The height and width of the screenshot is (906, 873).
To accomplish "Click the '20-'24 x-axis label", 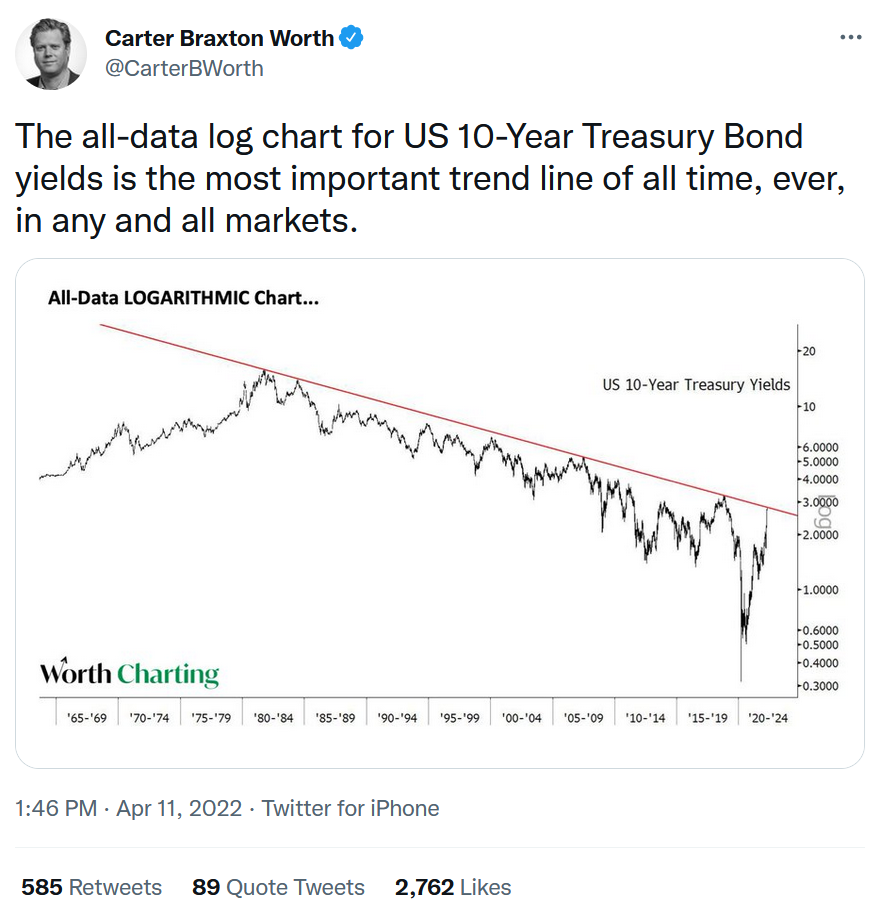I will point(767,718).
